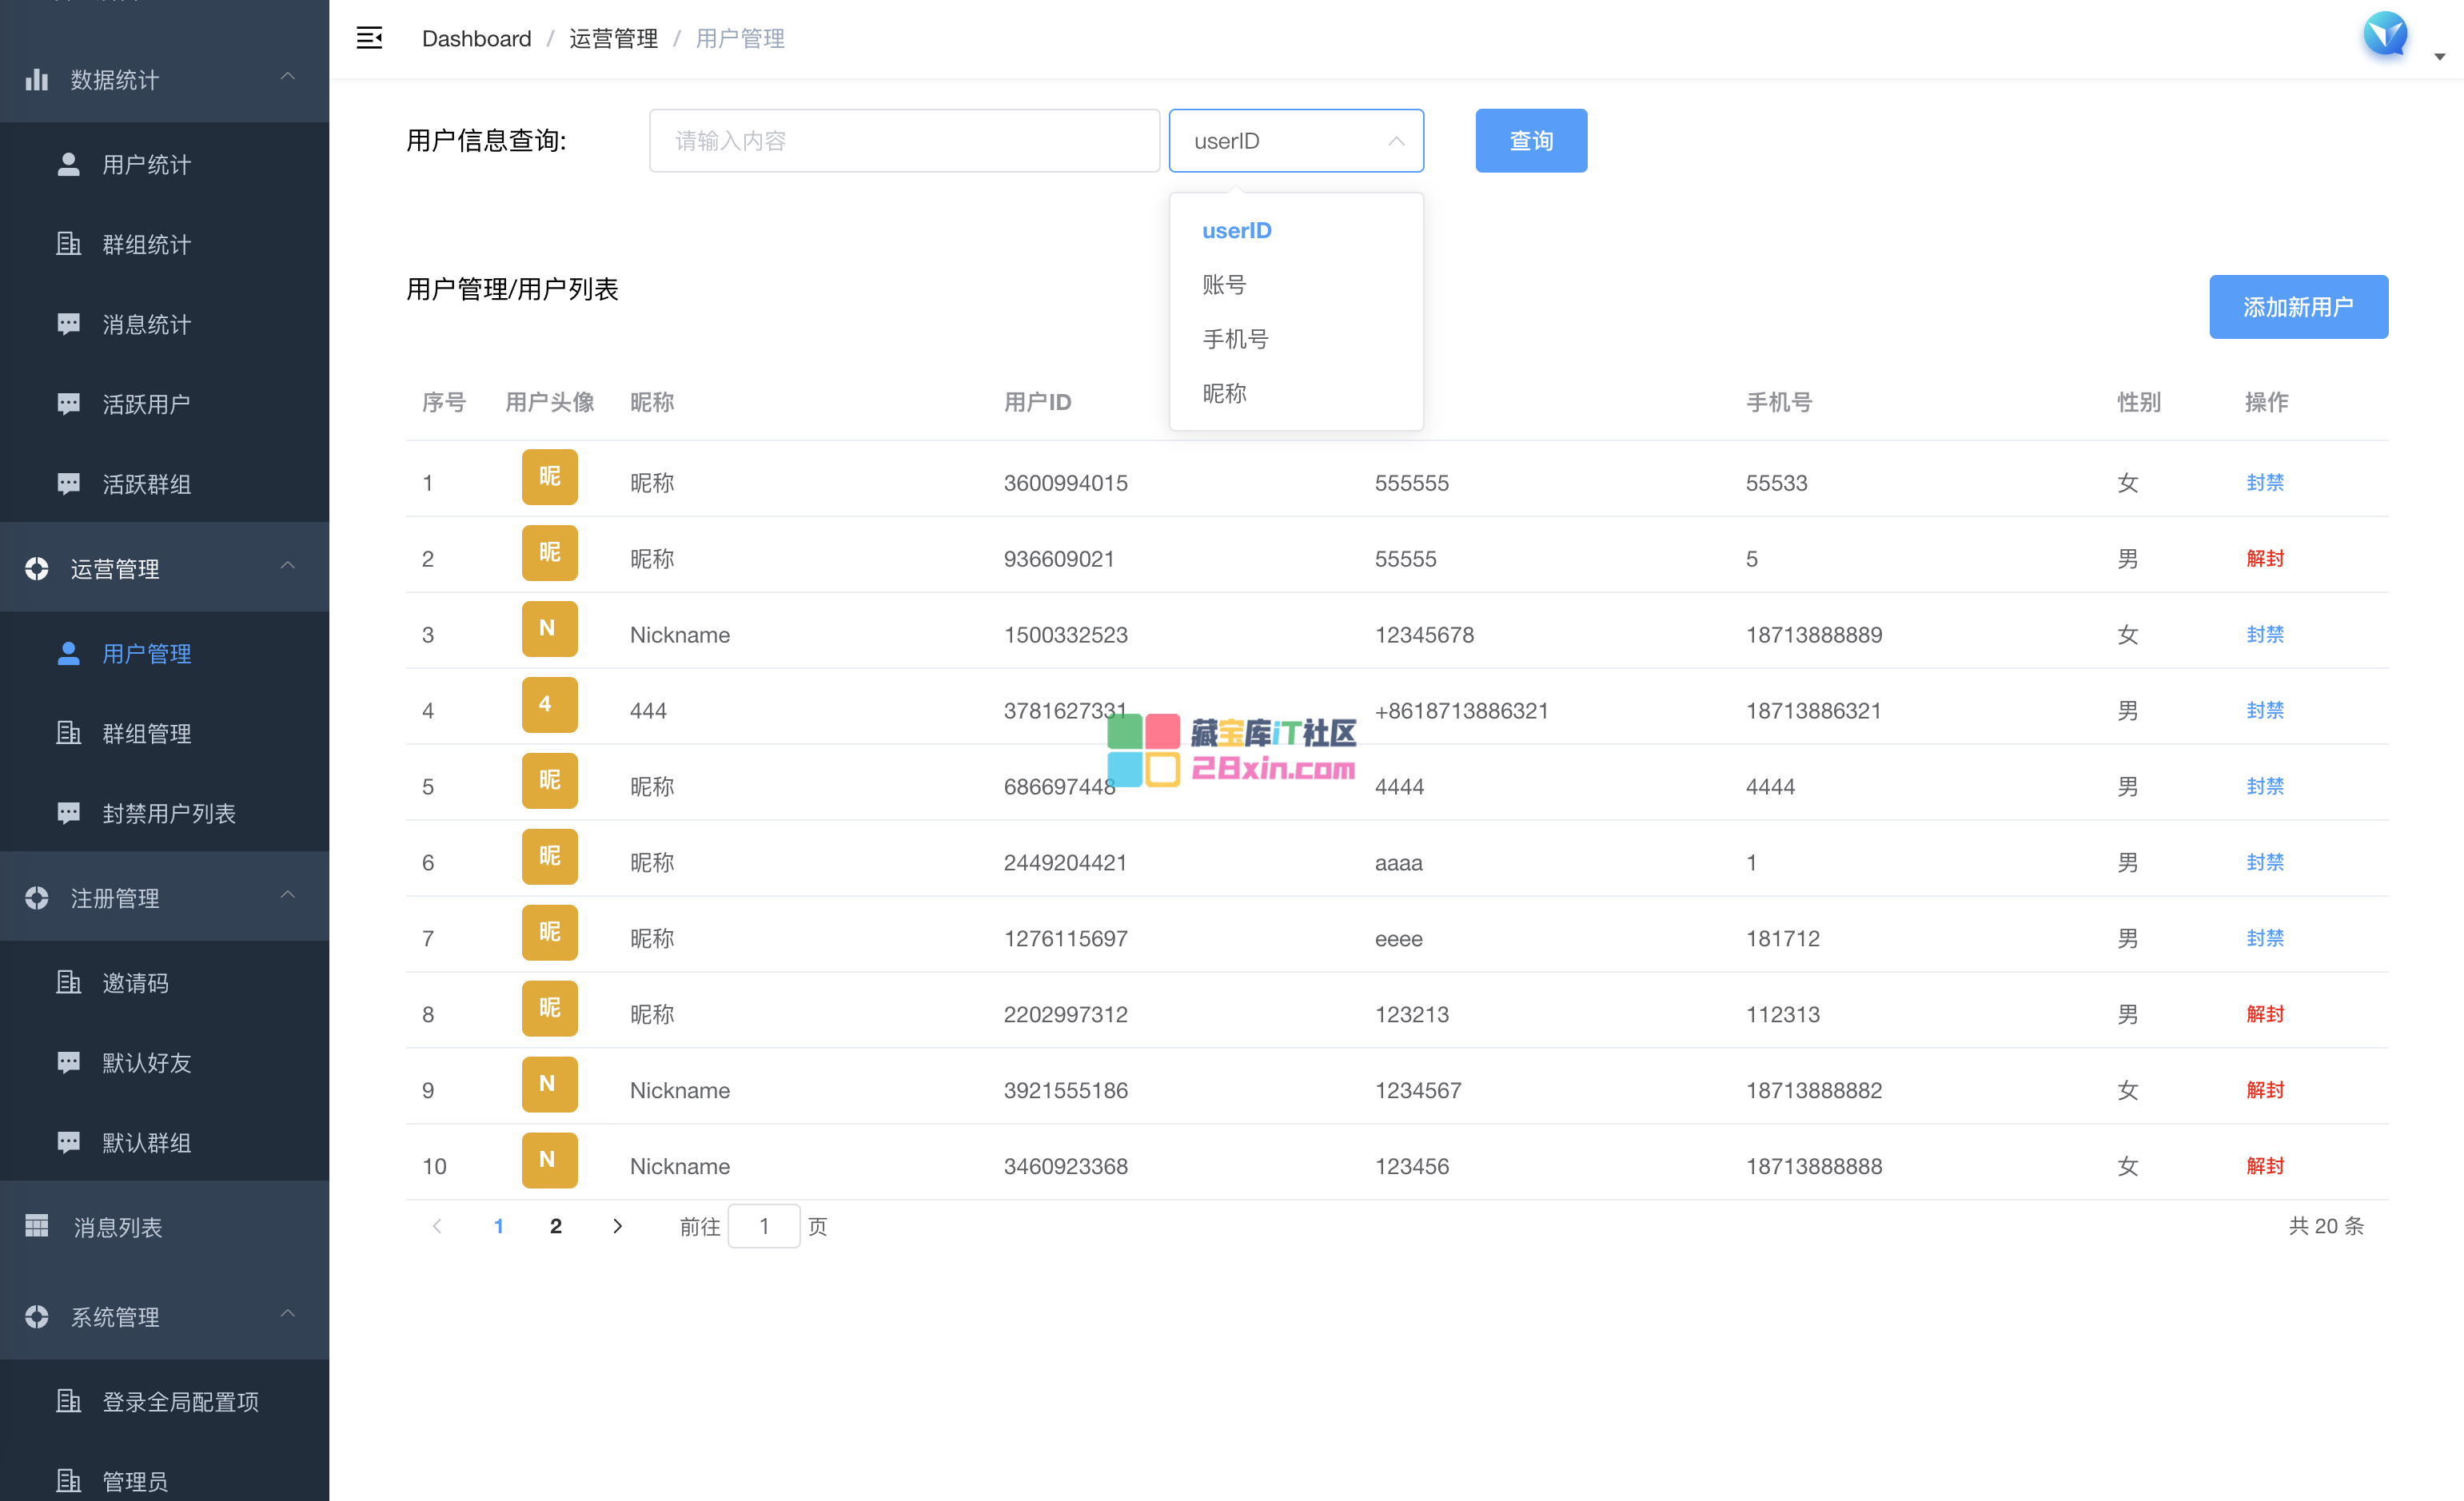Click the 消息统计 chat bubble icon

coord(68,324)
